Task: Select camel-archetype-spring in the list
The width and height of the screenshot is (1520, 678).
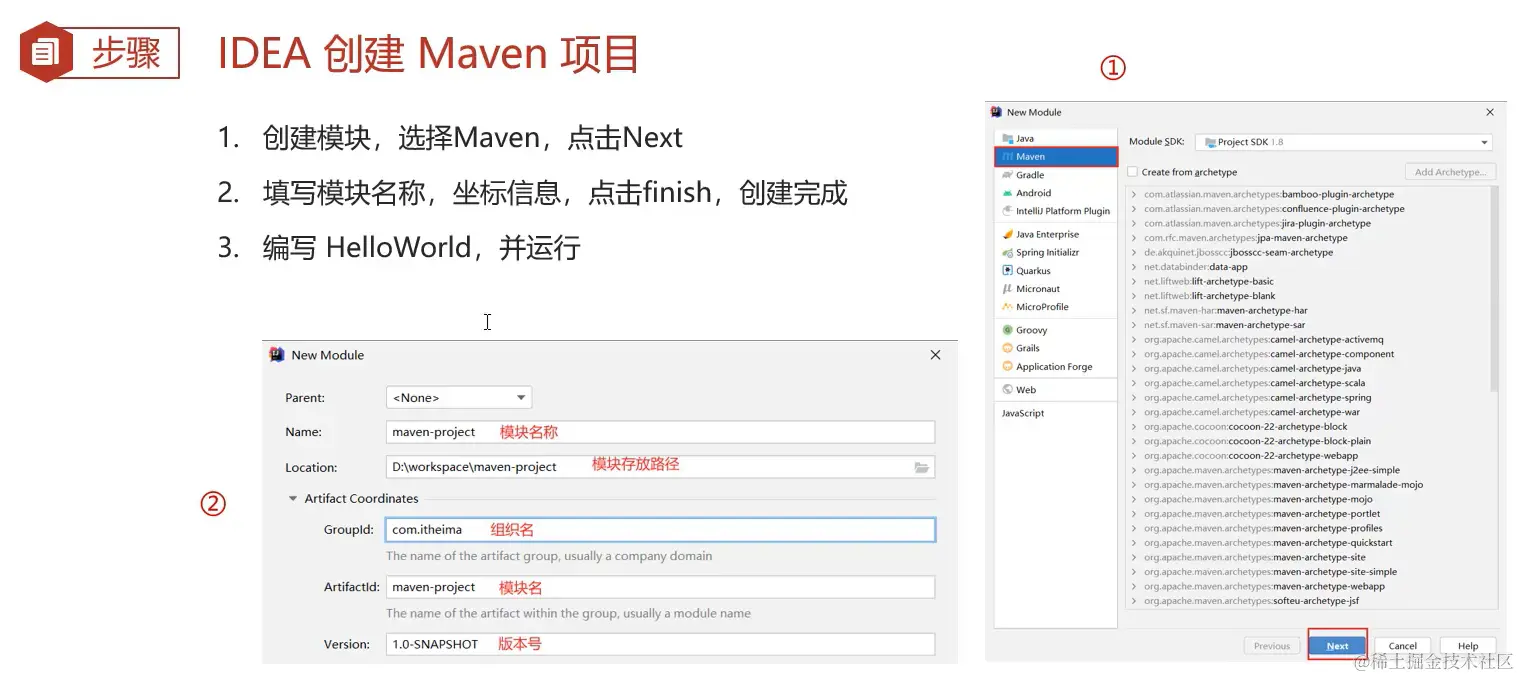Action: pyautogui.click(x=1258, y=397)
